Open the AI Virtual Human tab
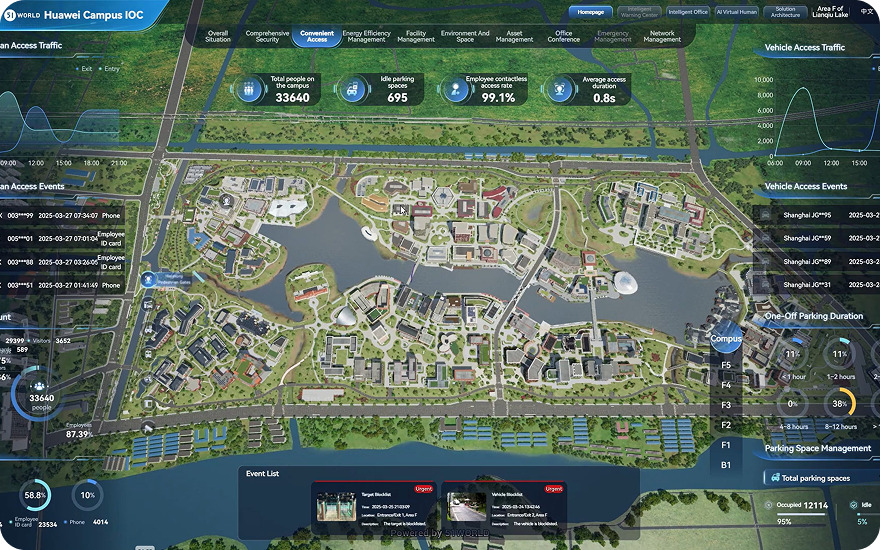The image size is (880, 550). point(737,12)
